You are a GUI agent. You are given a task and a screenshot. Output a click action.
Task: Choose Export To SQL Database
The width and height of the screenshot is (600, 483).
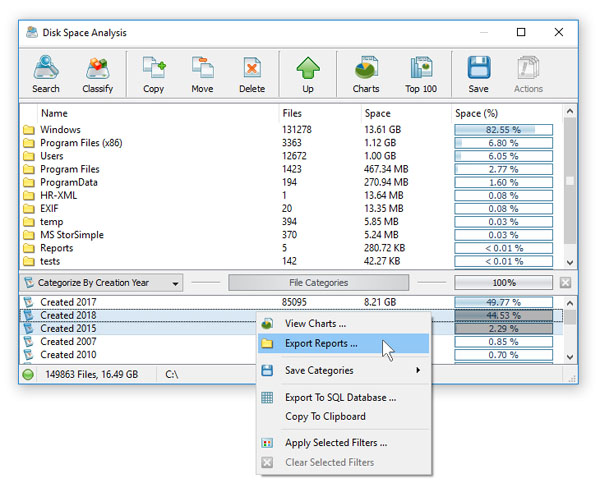[x=344, y=398]
